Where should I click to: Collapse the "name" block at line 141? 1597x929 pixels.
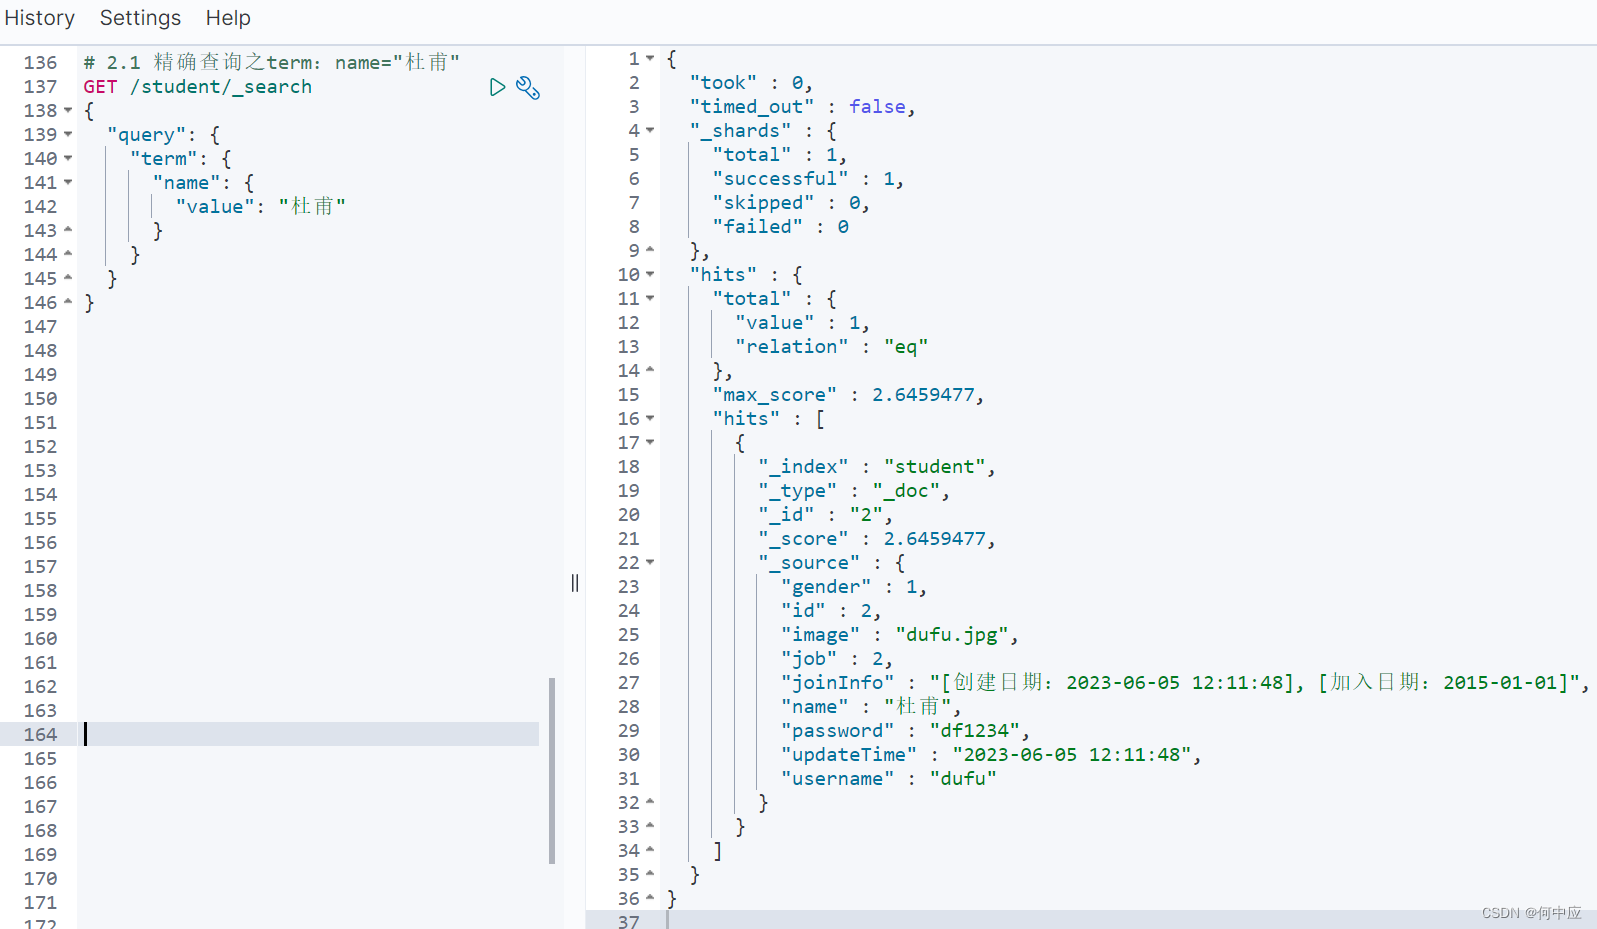coord(68,183)
